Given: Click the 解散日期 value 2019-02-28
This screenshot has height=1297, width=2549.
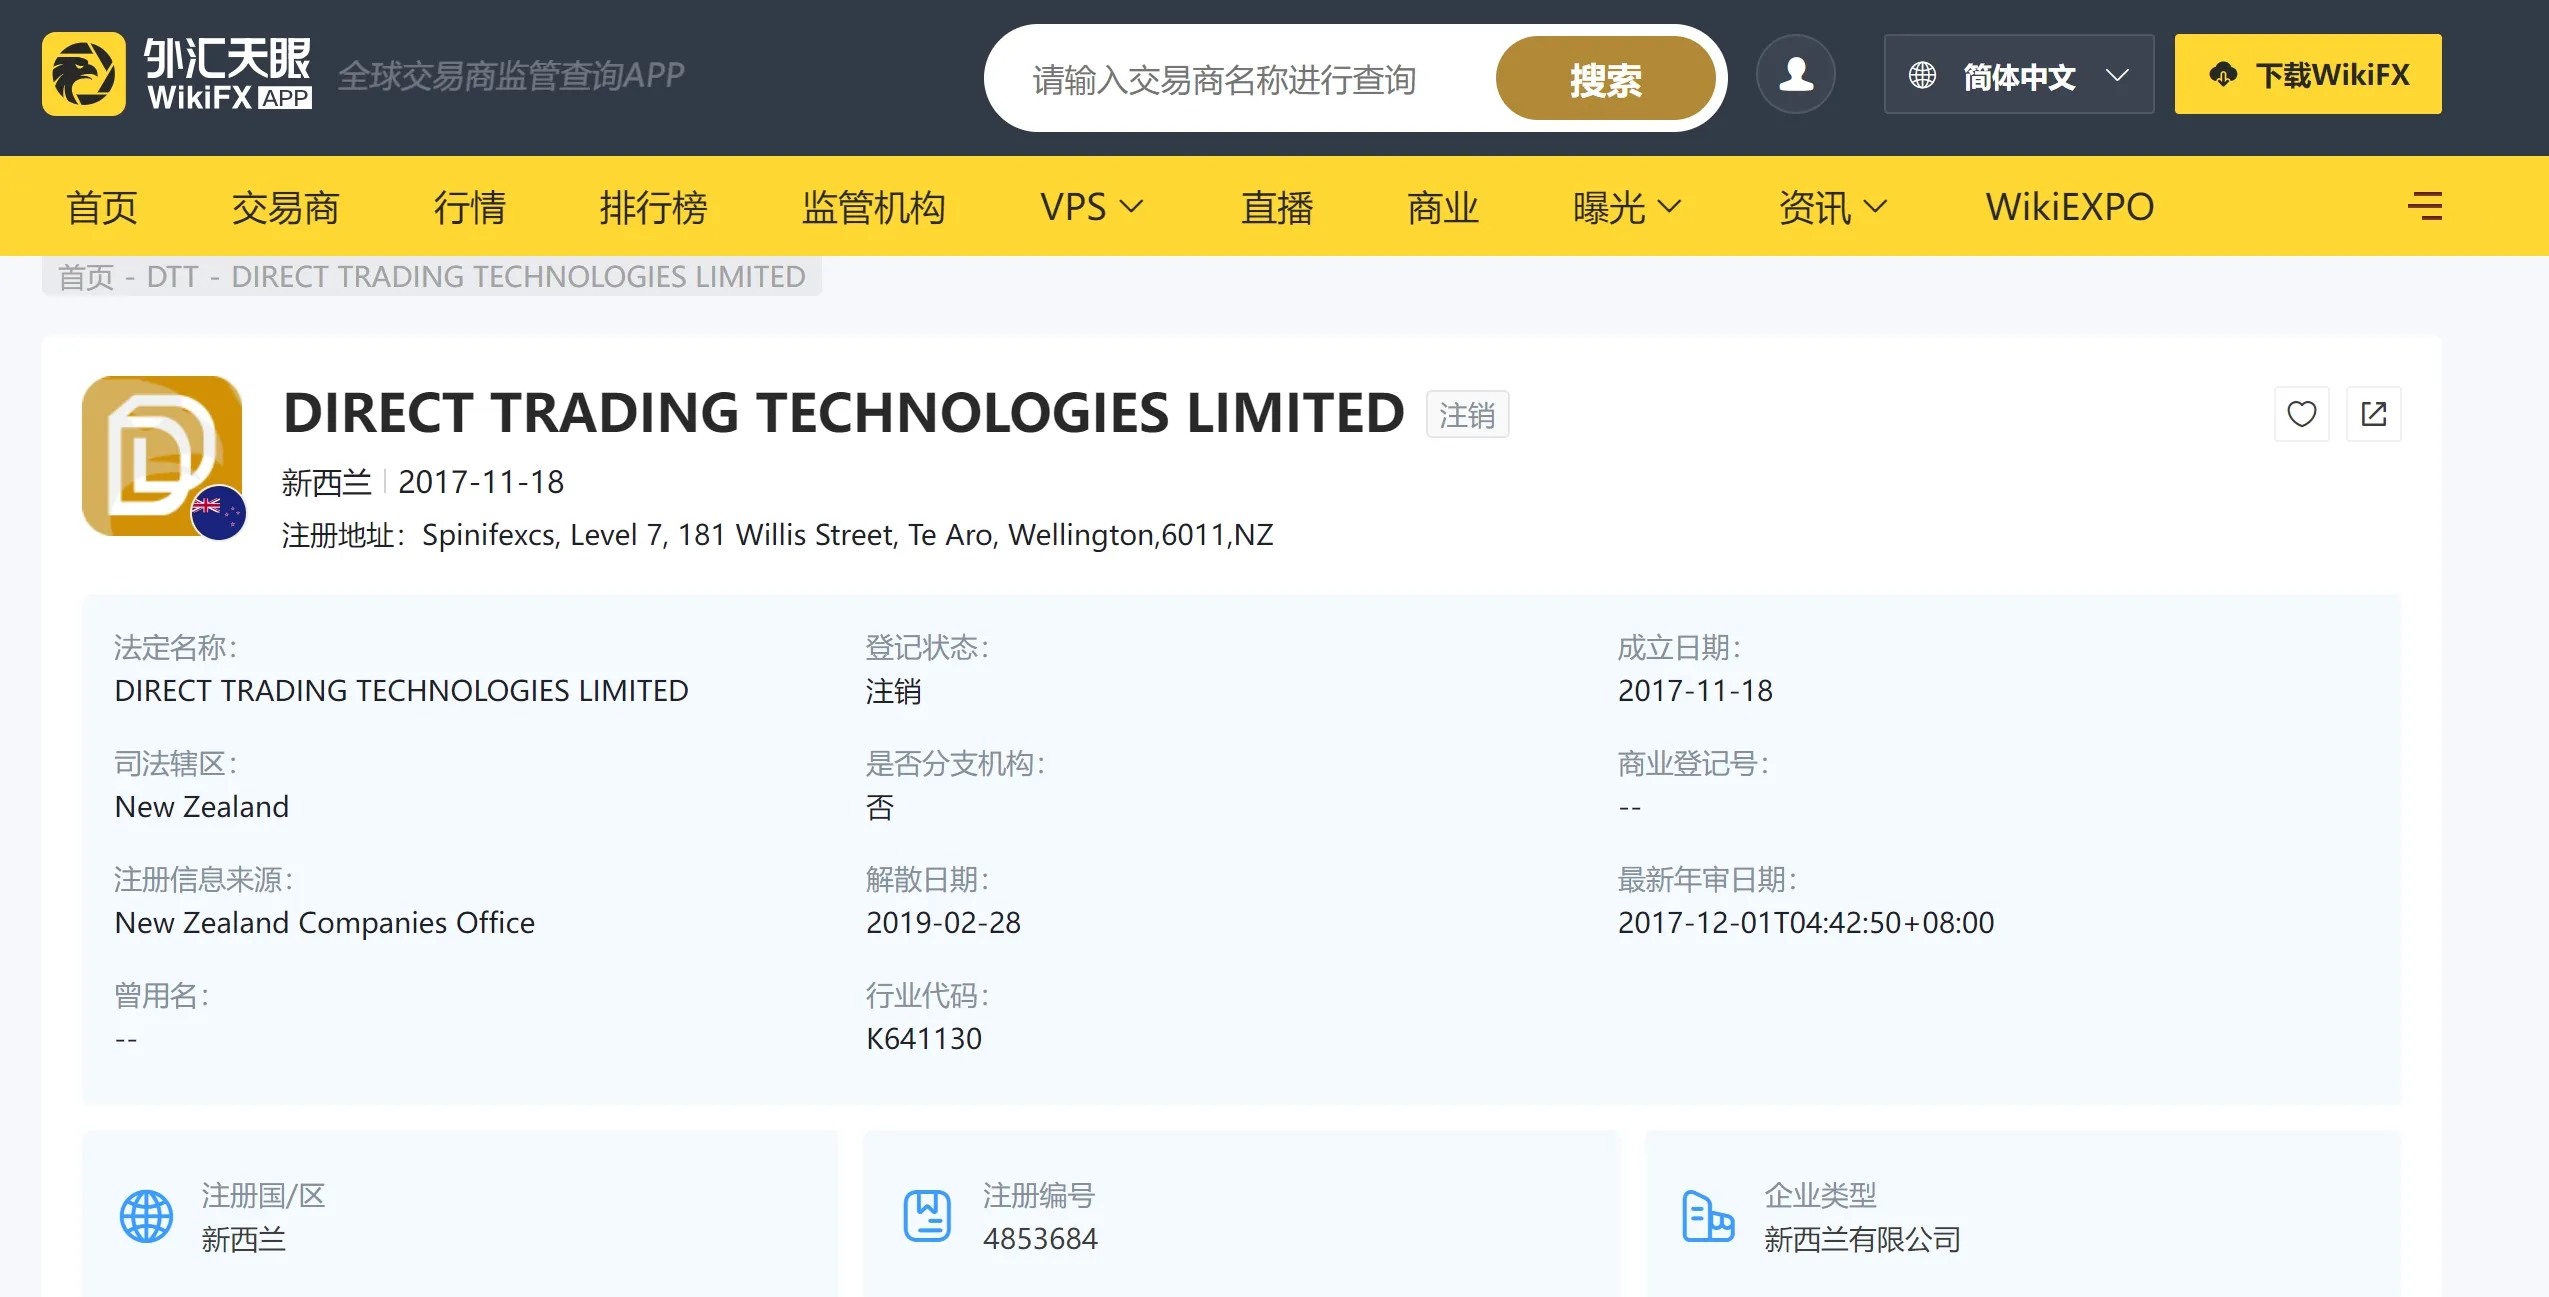Looking at the screenshot, I should coord(943,922).
